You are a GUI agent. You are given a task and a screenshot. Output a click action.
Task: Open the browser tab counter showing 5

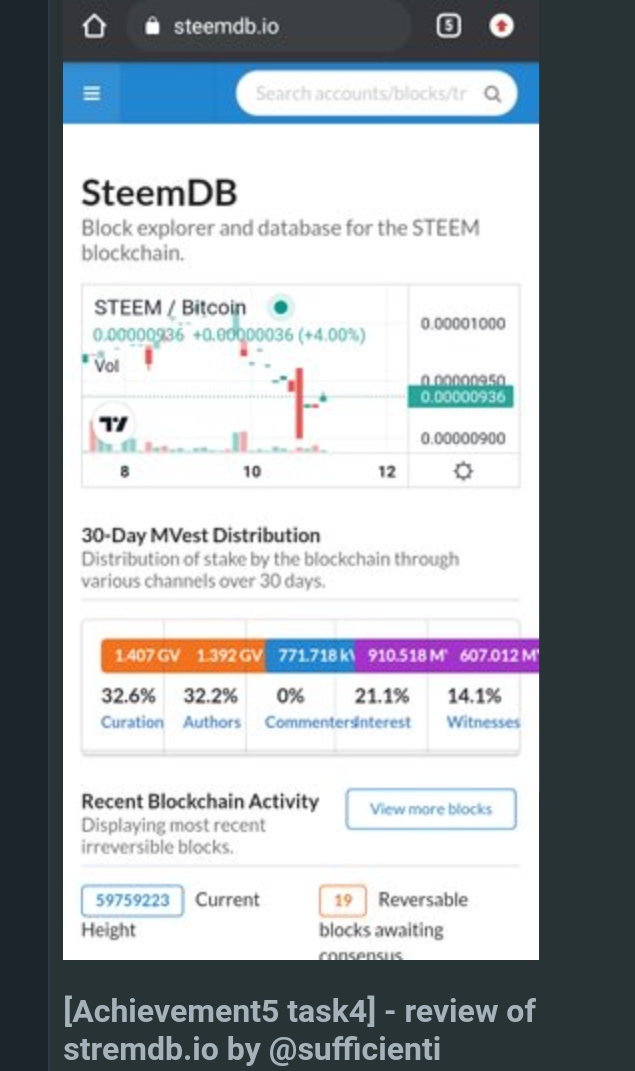448,26
